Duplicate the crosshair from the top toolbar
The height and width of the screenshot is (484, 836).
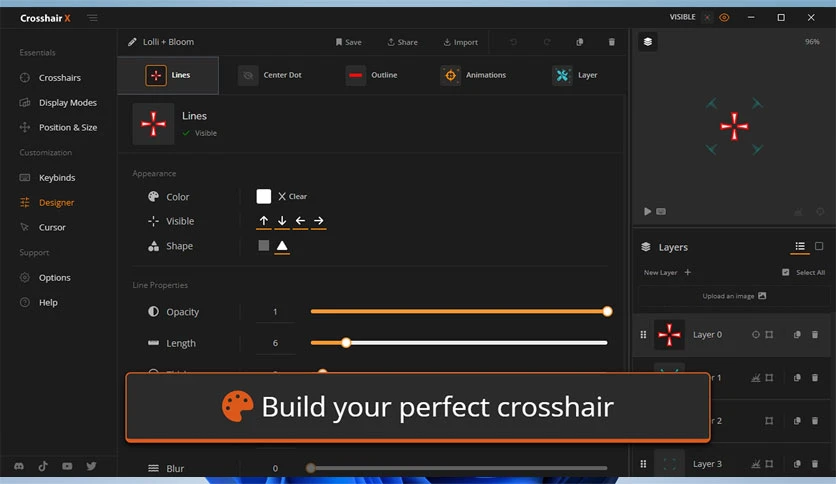pyautogui.click(x=580, y=42)
